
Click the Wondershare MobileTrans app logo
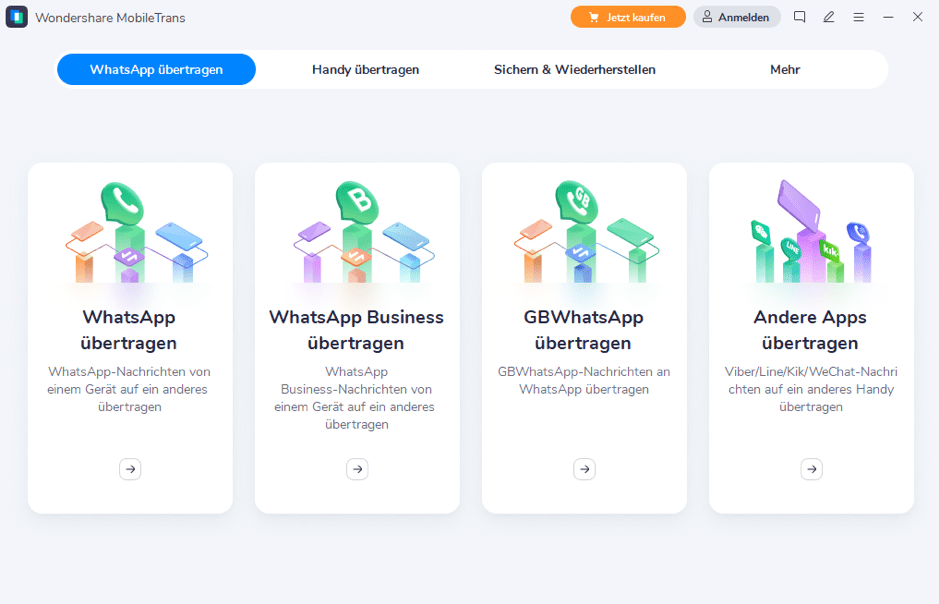[x=17, y=17]
